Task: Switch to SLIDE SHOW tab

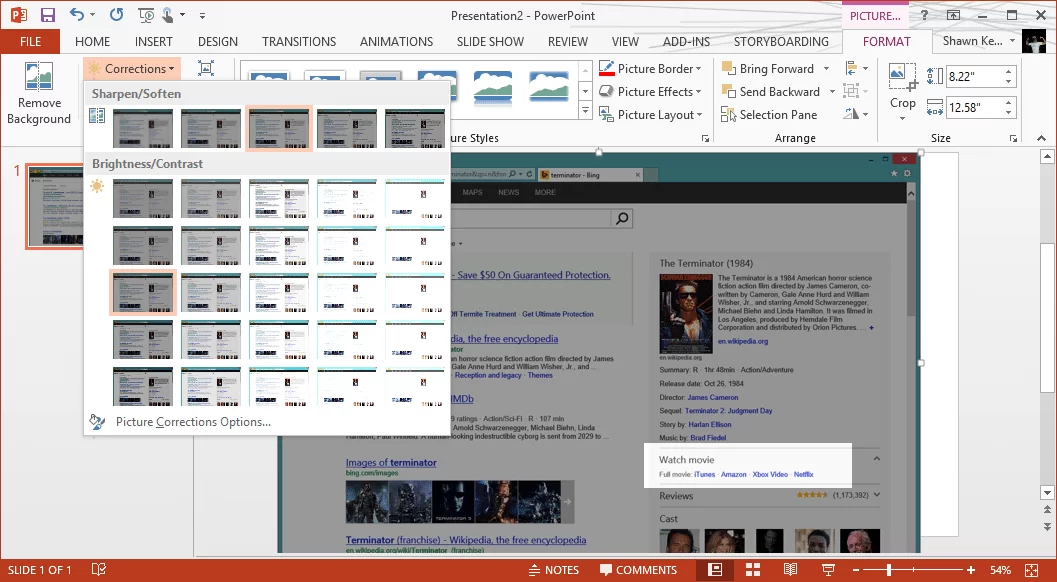Action: click(x=490, y=41)
